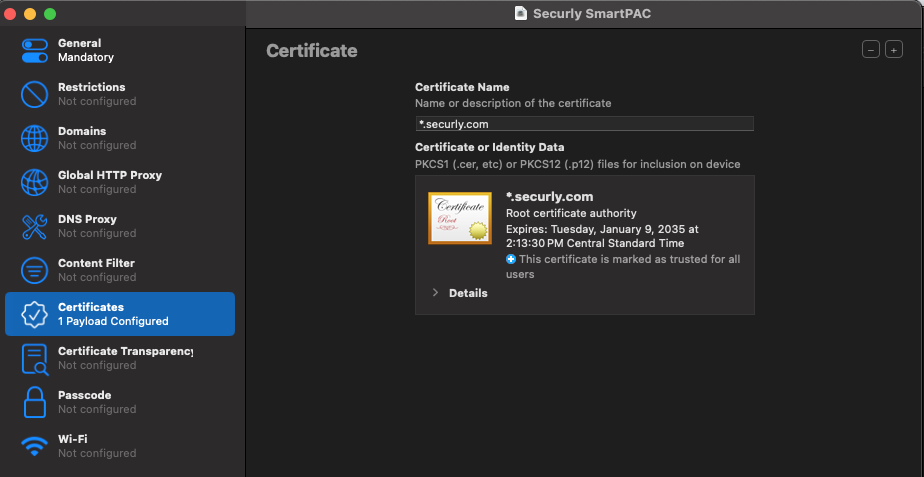Viewport: 924px width, 477px height.
Task: Click the Certificate Name input field
Action: coord(585,124)
